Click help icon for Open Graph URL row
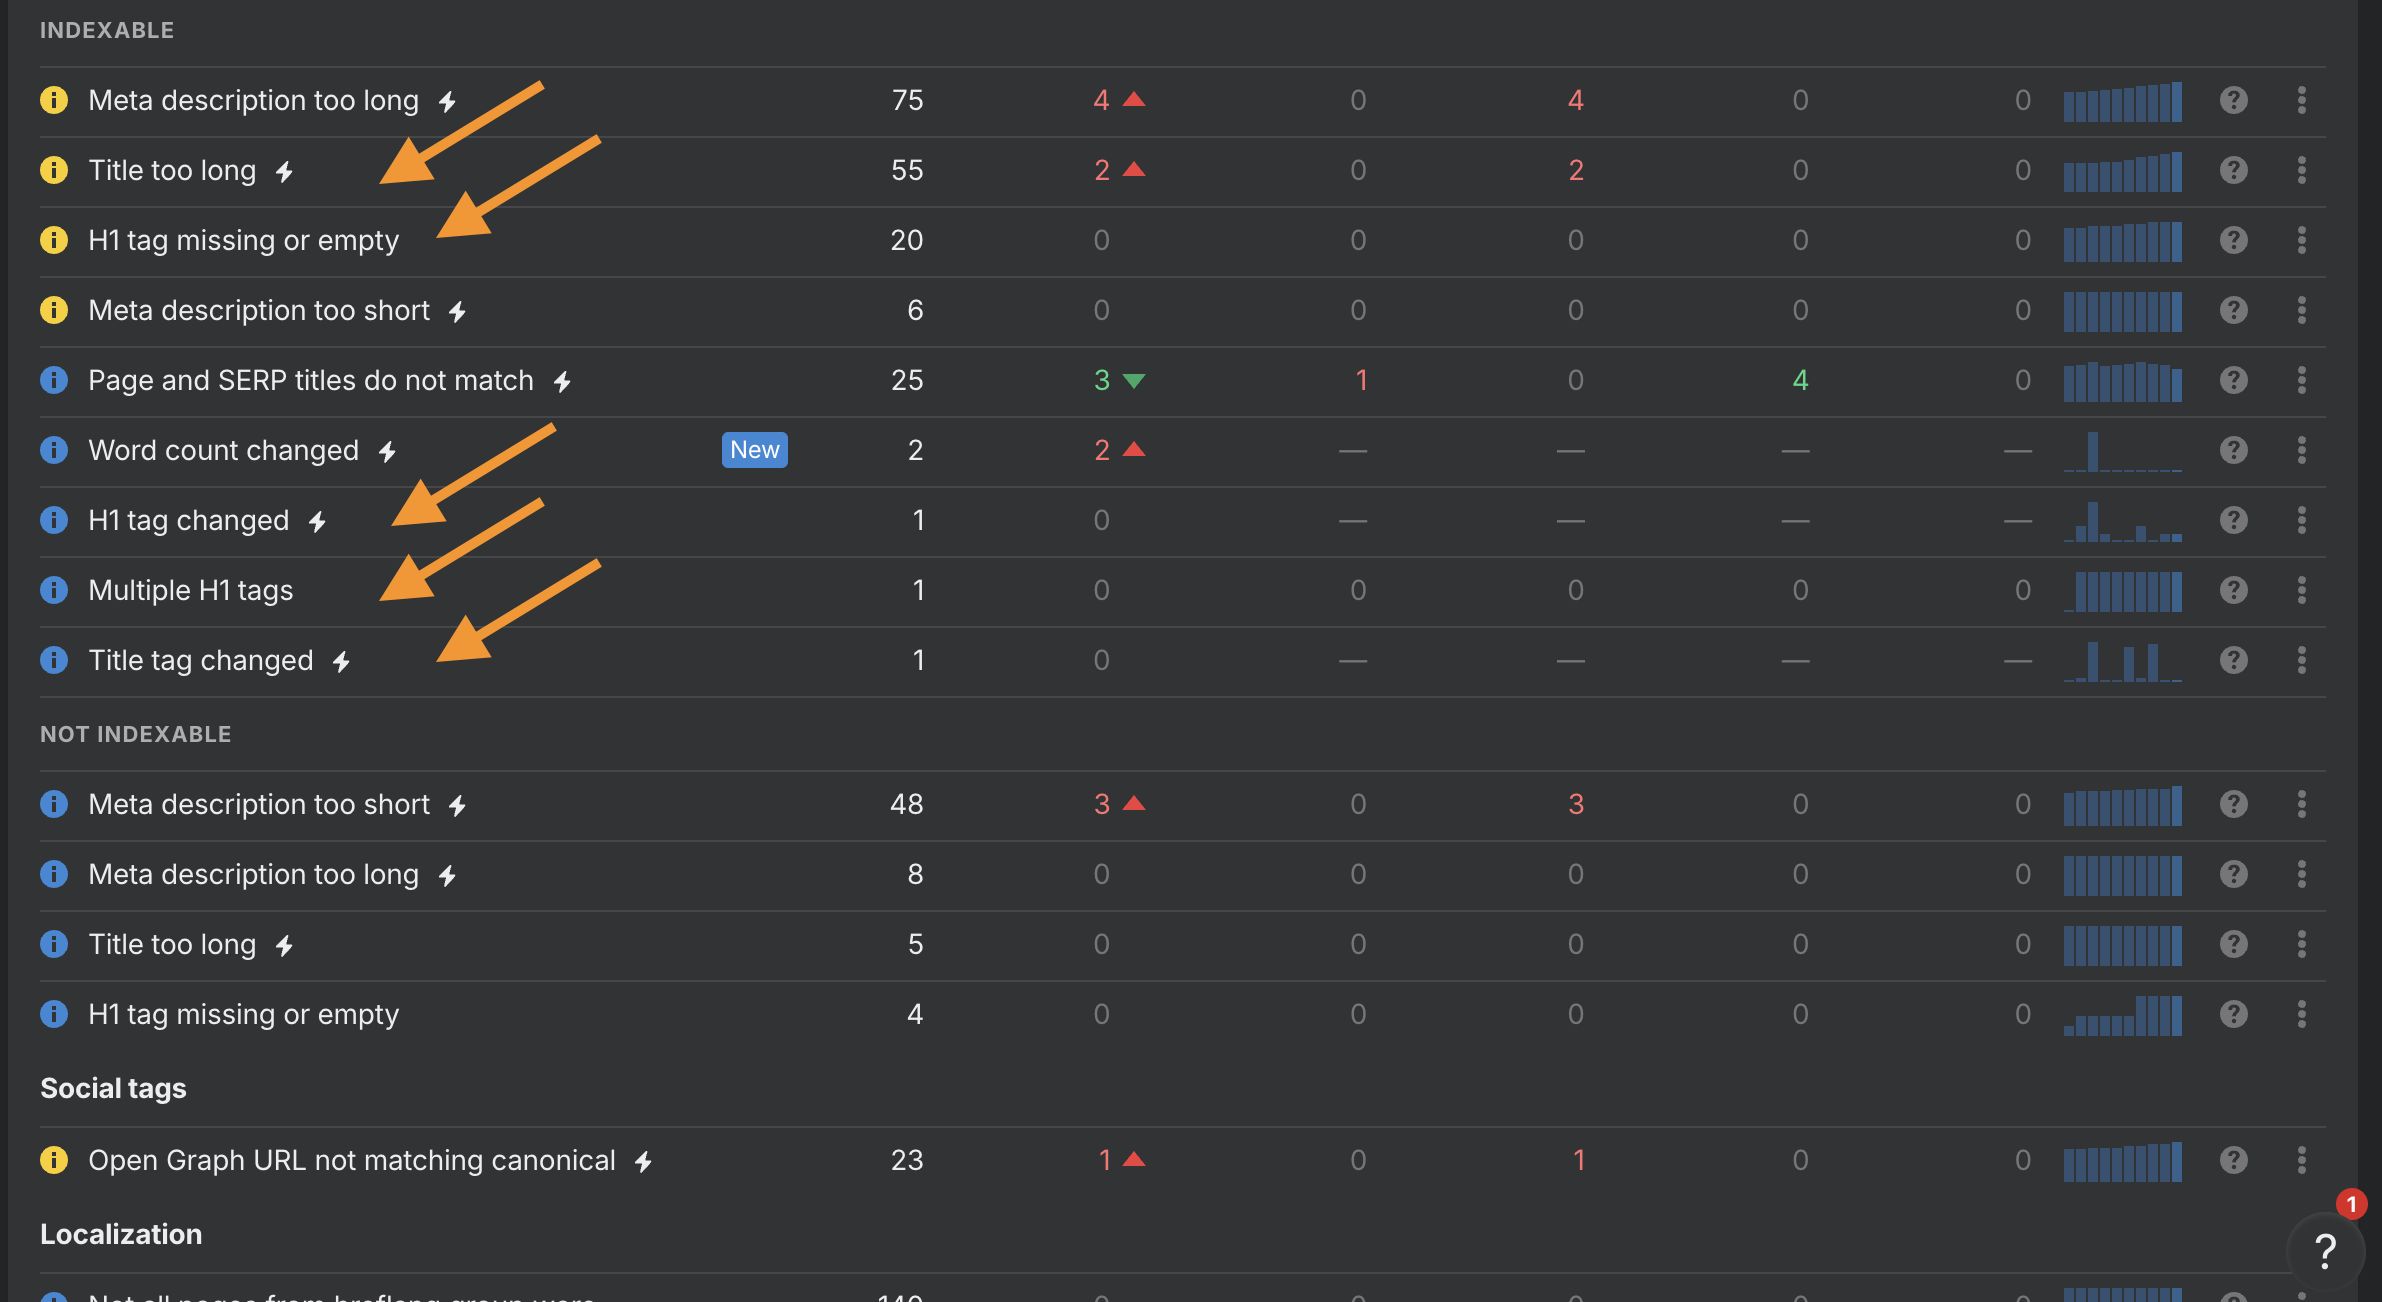Screen dimensions: 2382x1302 coord(2233,1160)
